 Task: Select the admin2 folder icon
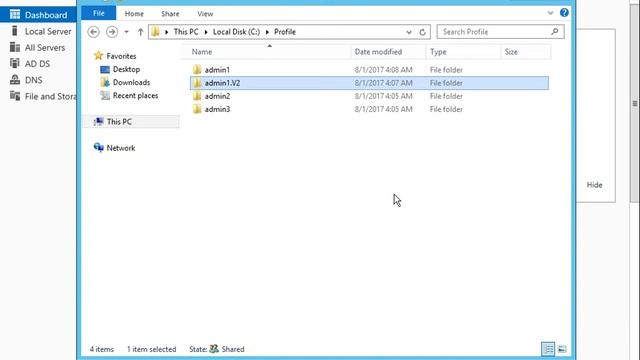click(197, 96)
